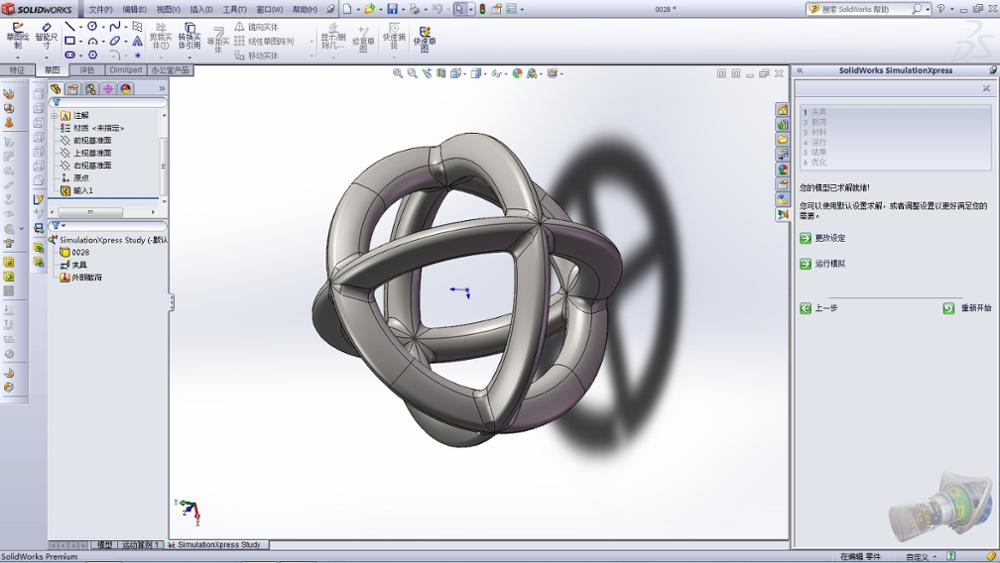Screen dimensions: 1000x563
Task: Click the Smart Dimension (智能尺寸) tool
Action: click(46, 37)
